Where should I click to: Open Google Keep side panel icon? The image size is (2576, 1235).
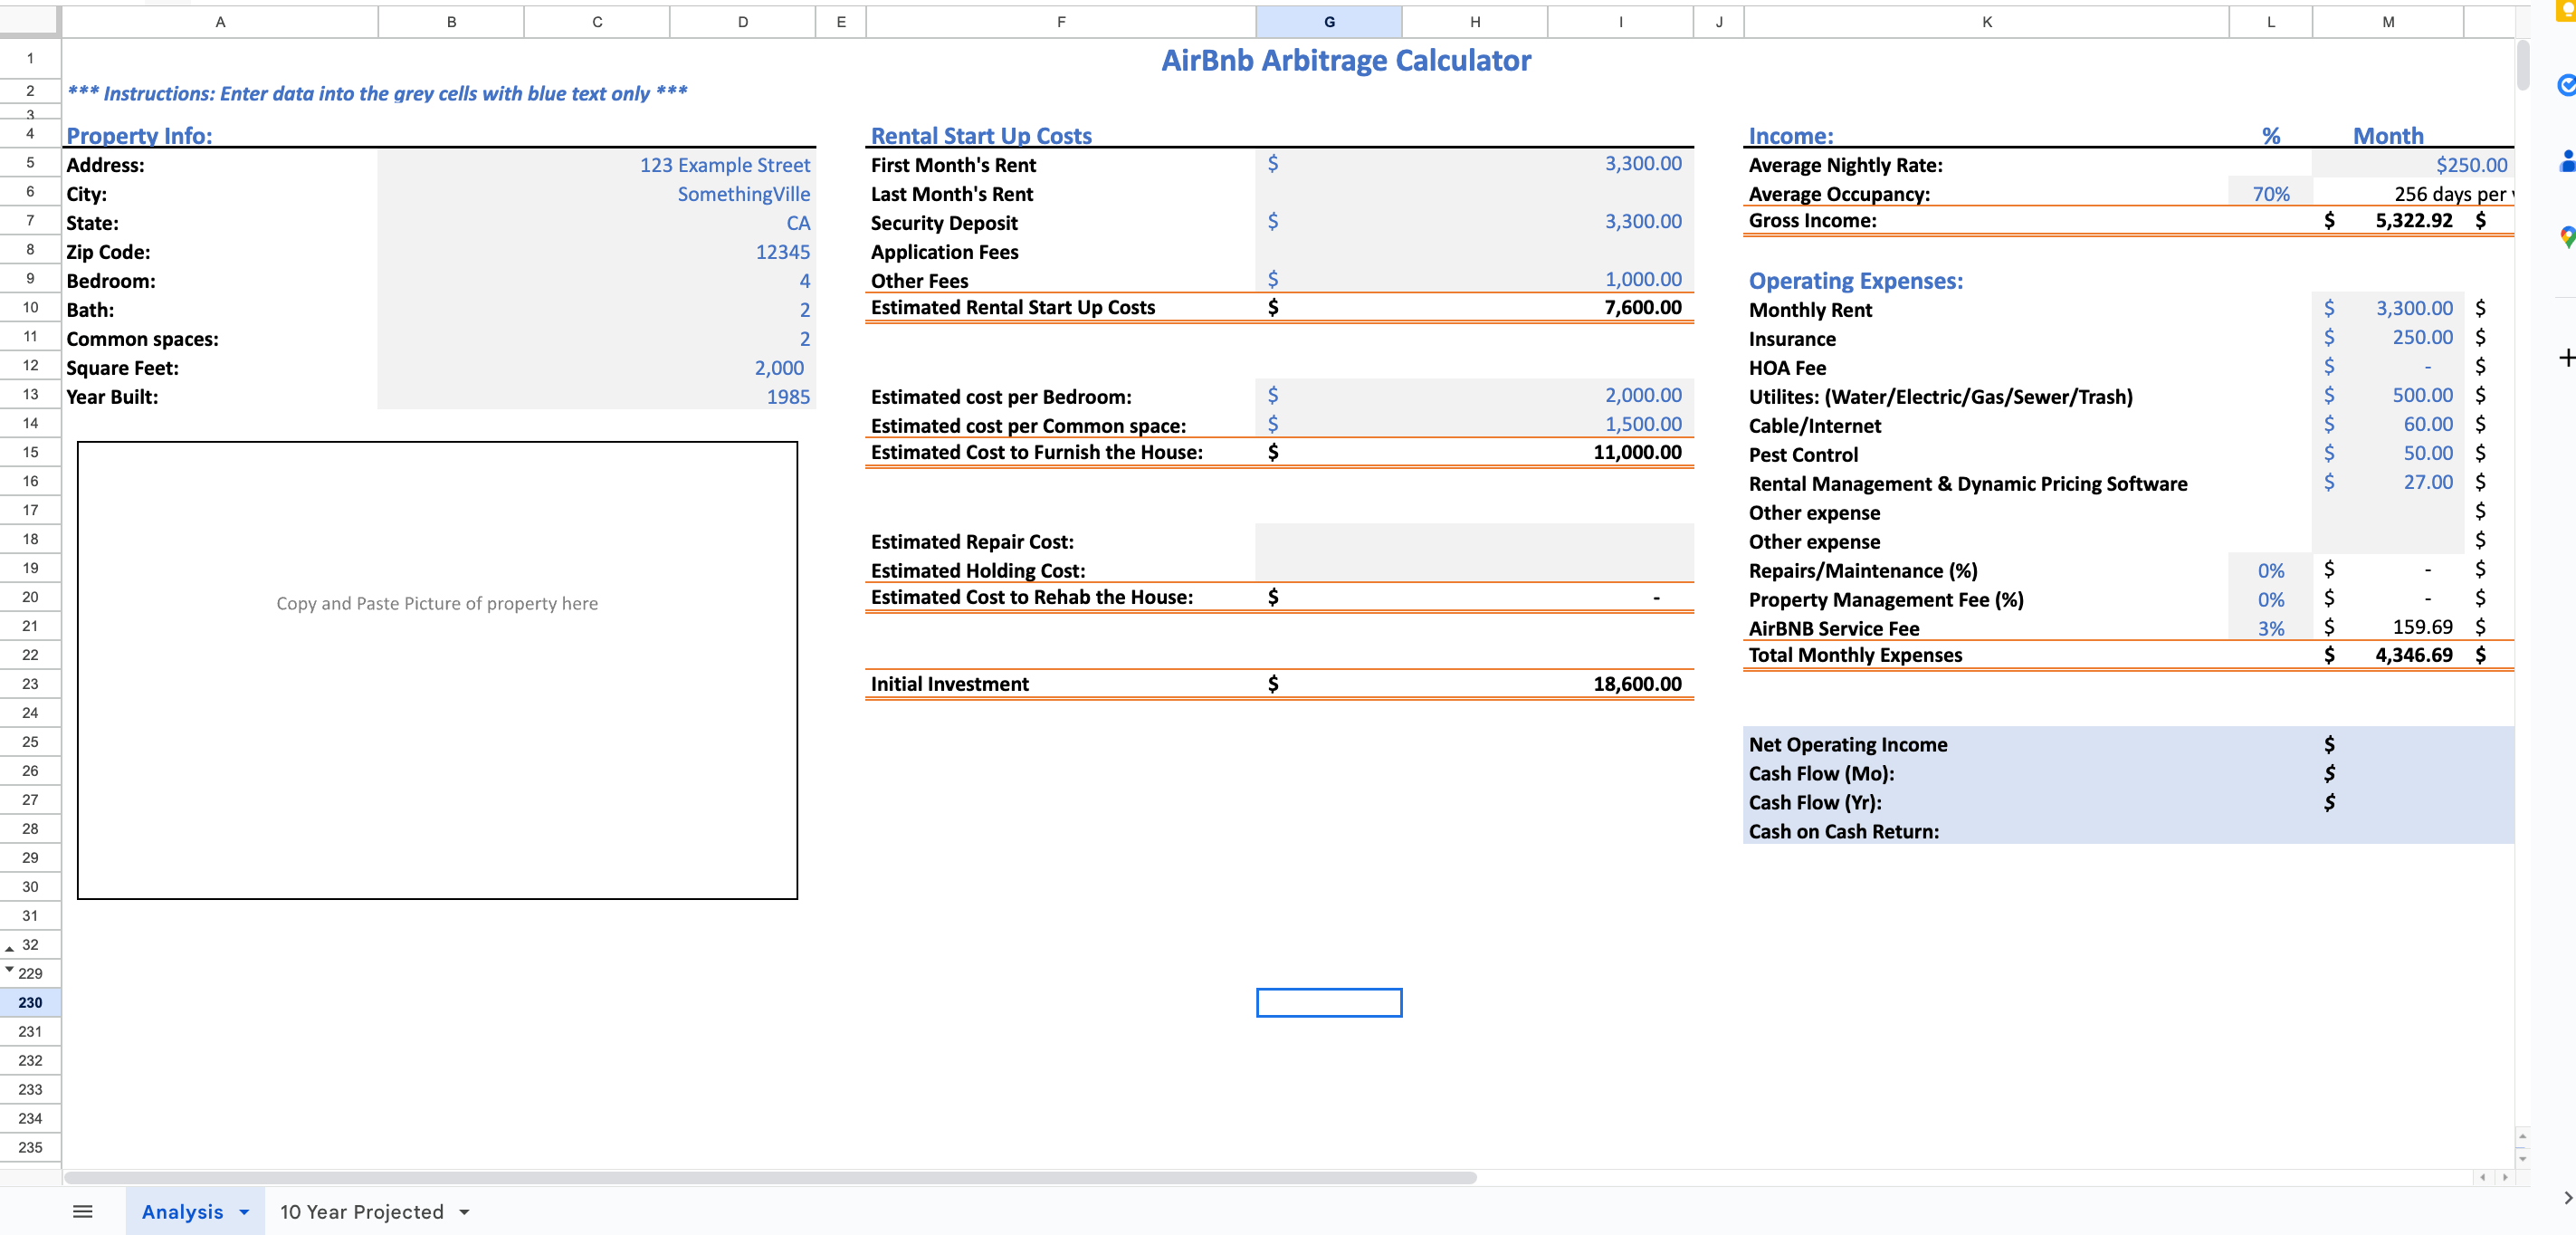(2566, 8)
